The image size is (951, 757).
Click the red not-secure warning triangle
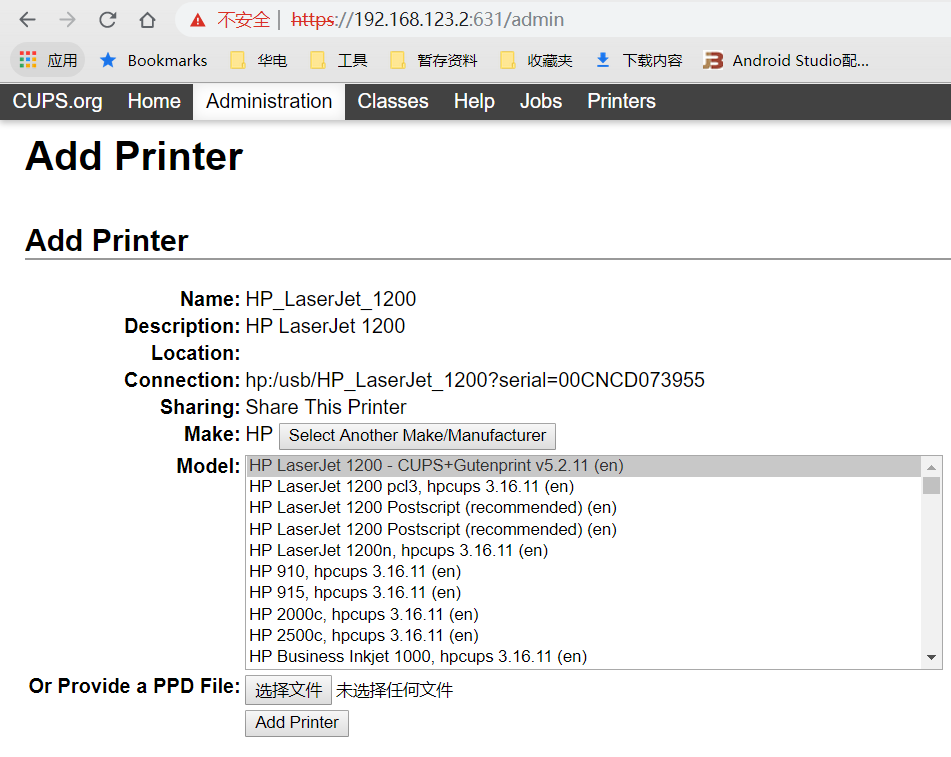(198, 20)
